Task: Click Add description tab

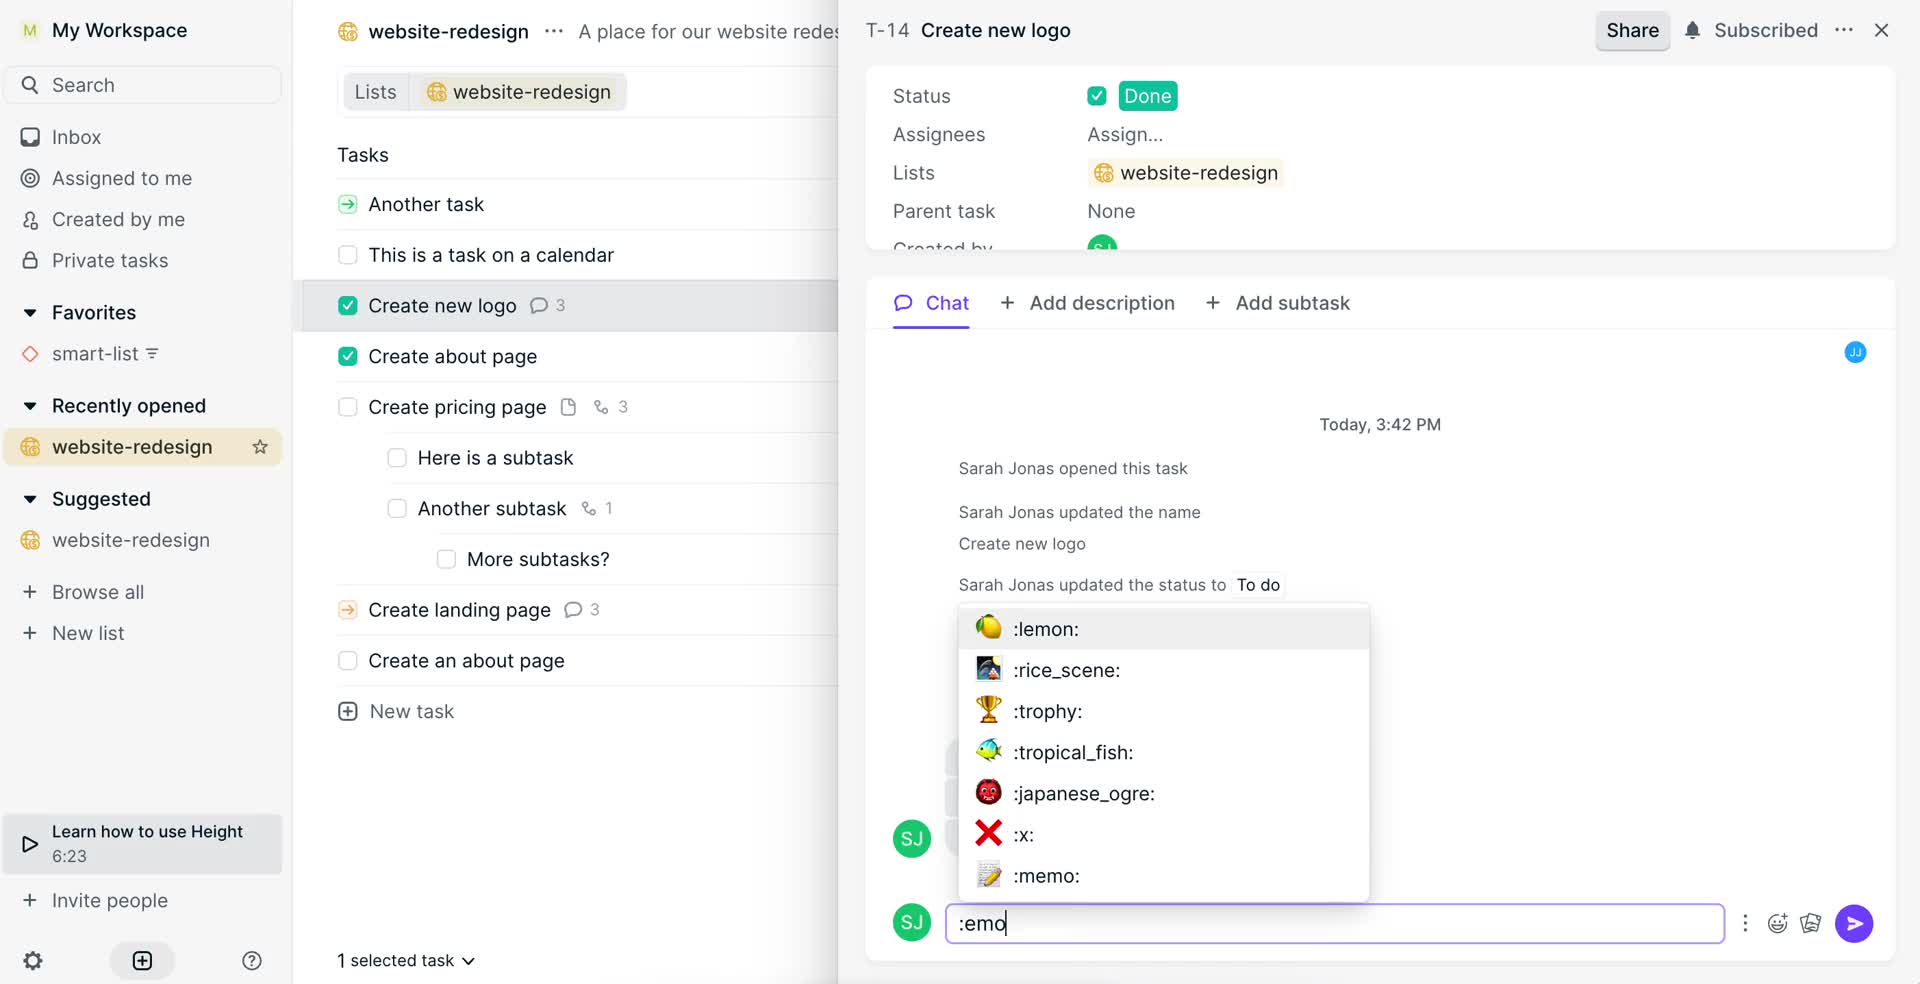Action: (x=1087, y=303)
